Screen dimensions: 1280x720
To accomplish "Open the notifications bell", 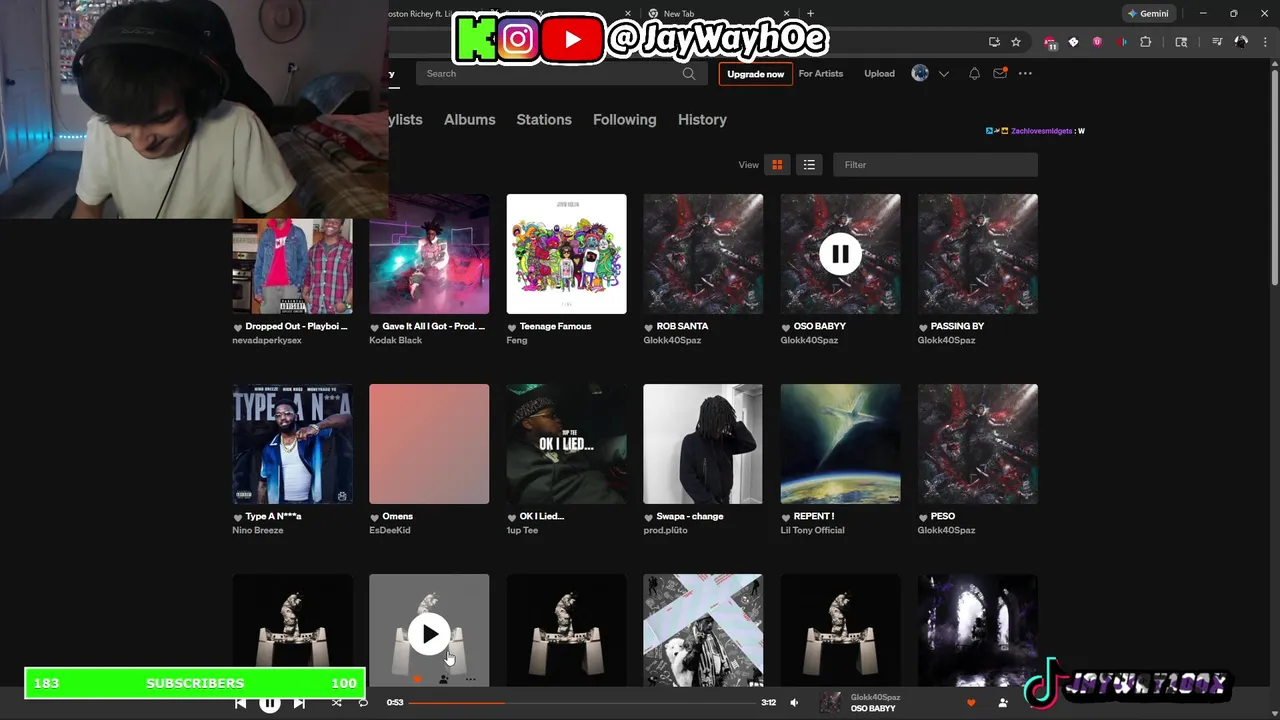I will 974,73.
